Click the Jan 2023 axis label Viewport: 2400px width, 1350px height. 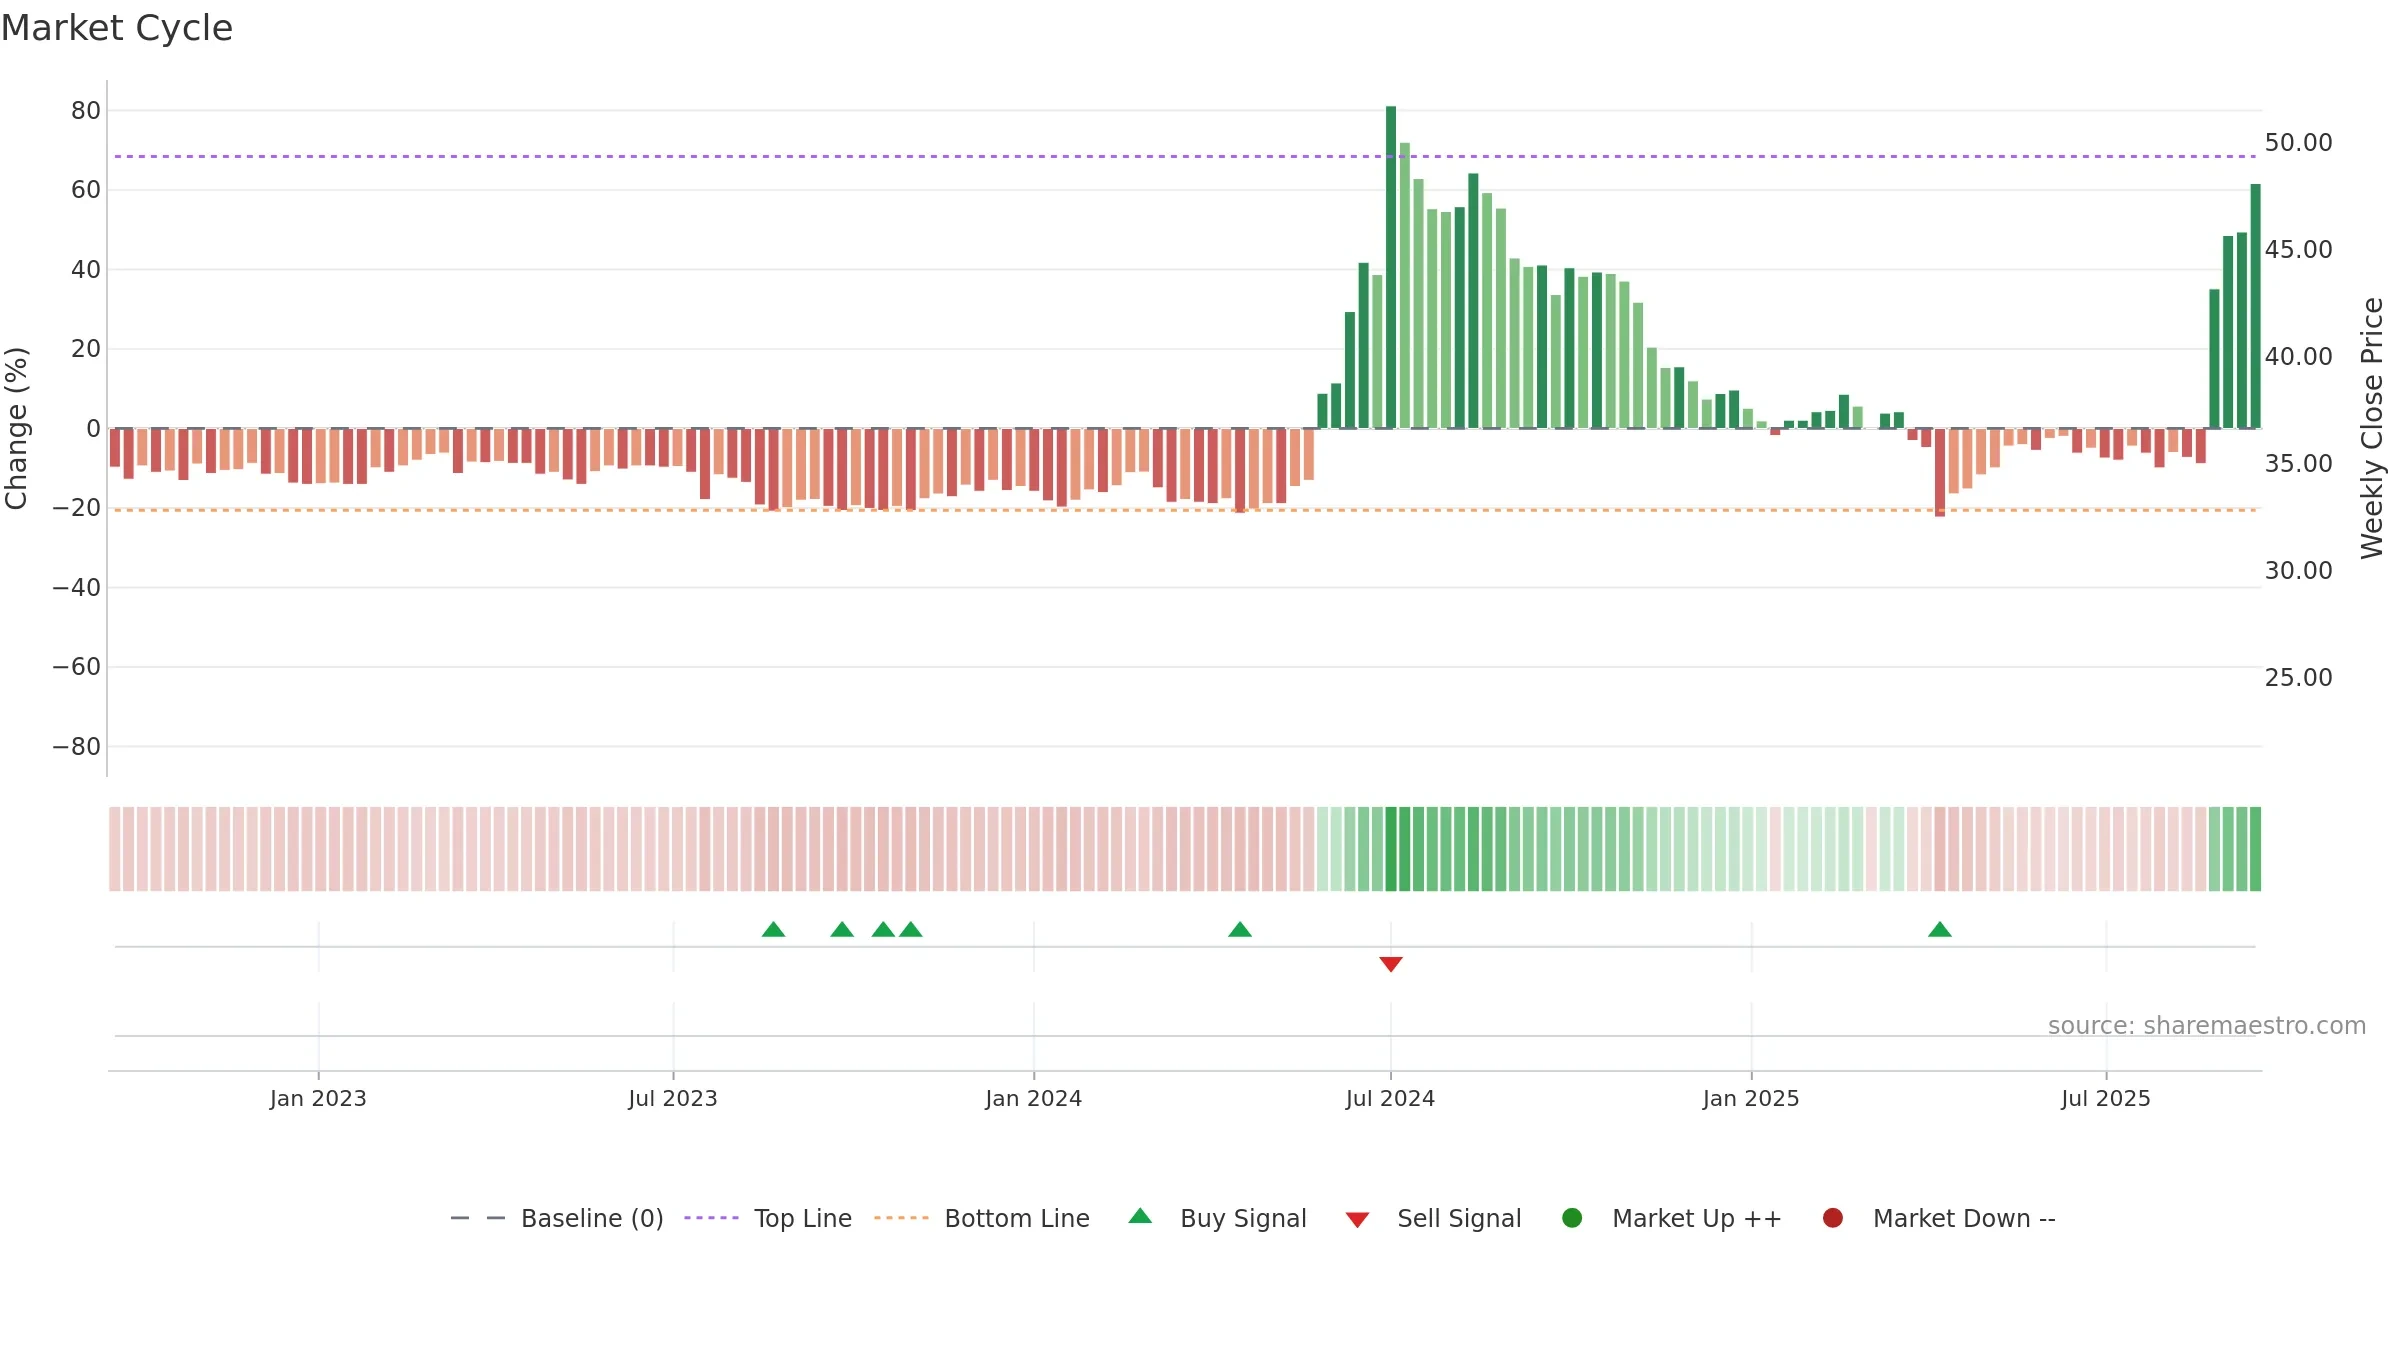(318, 1098)
